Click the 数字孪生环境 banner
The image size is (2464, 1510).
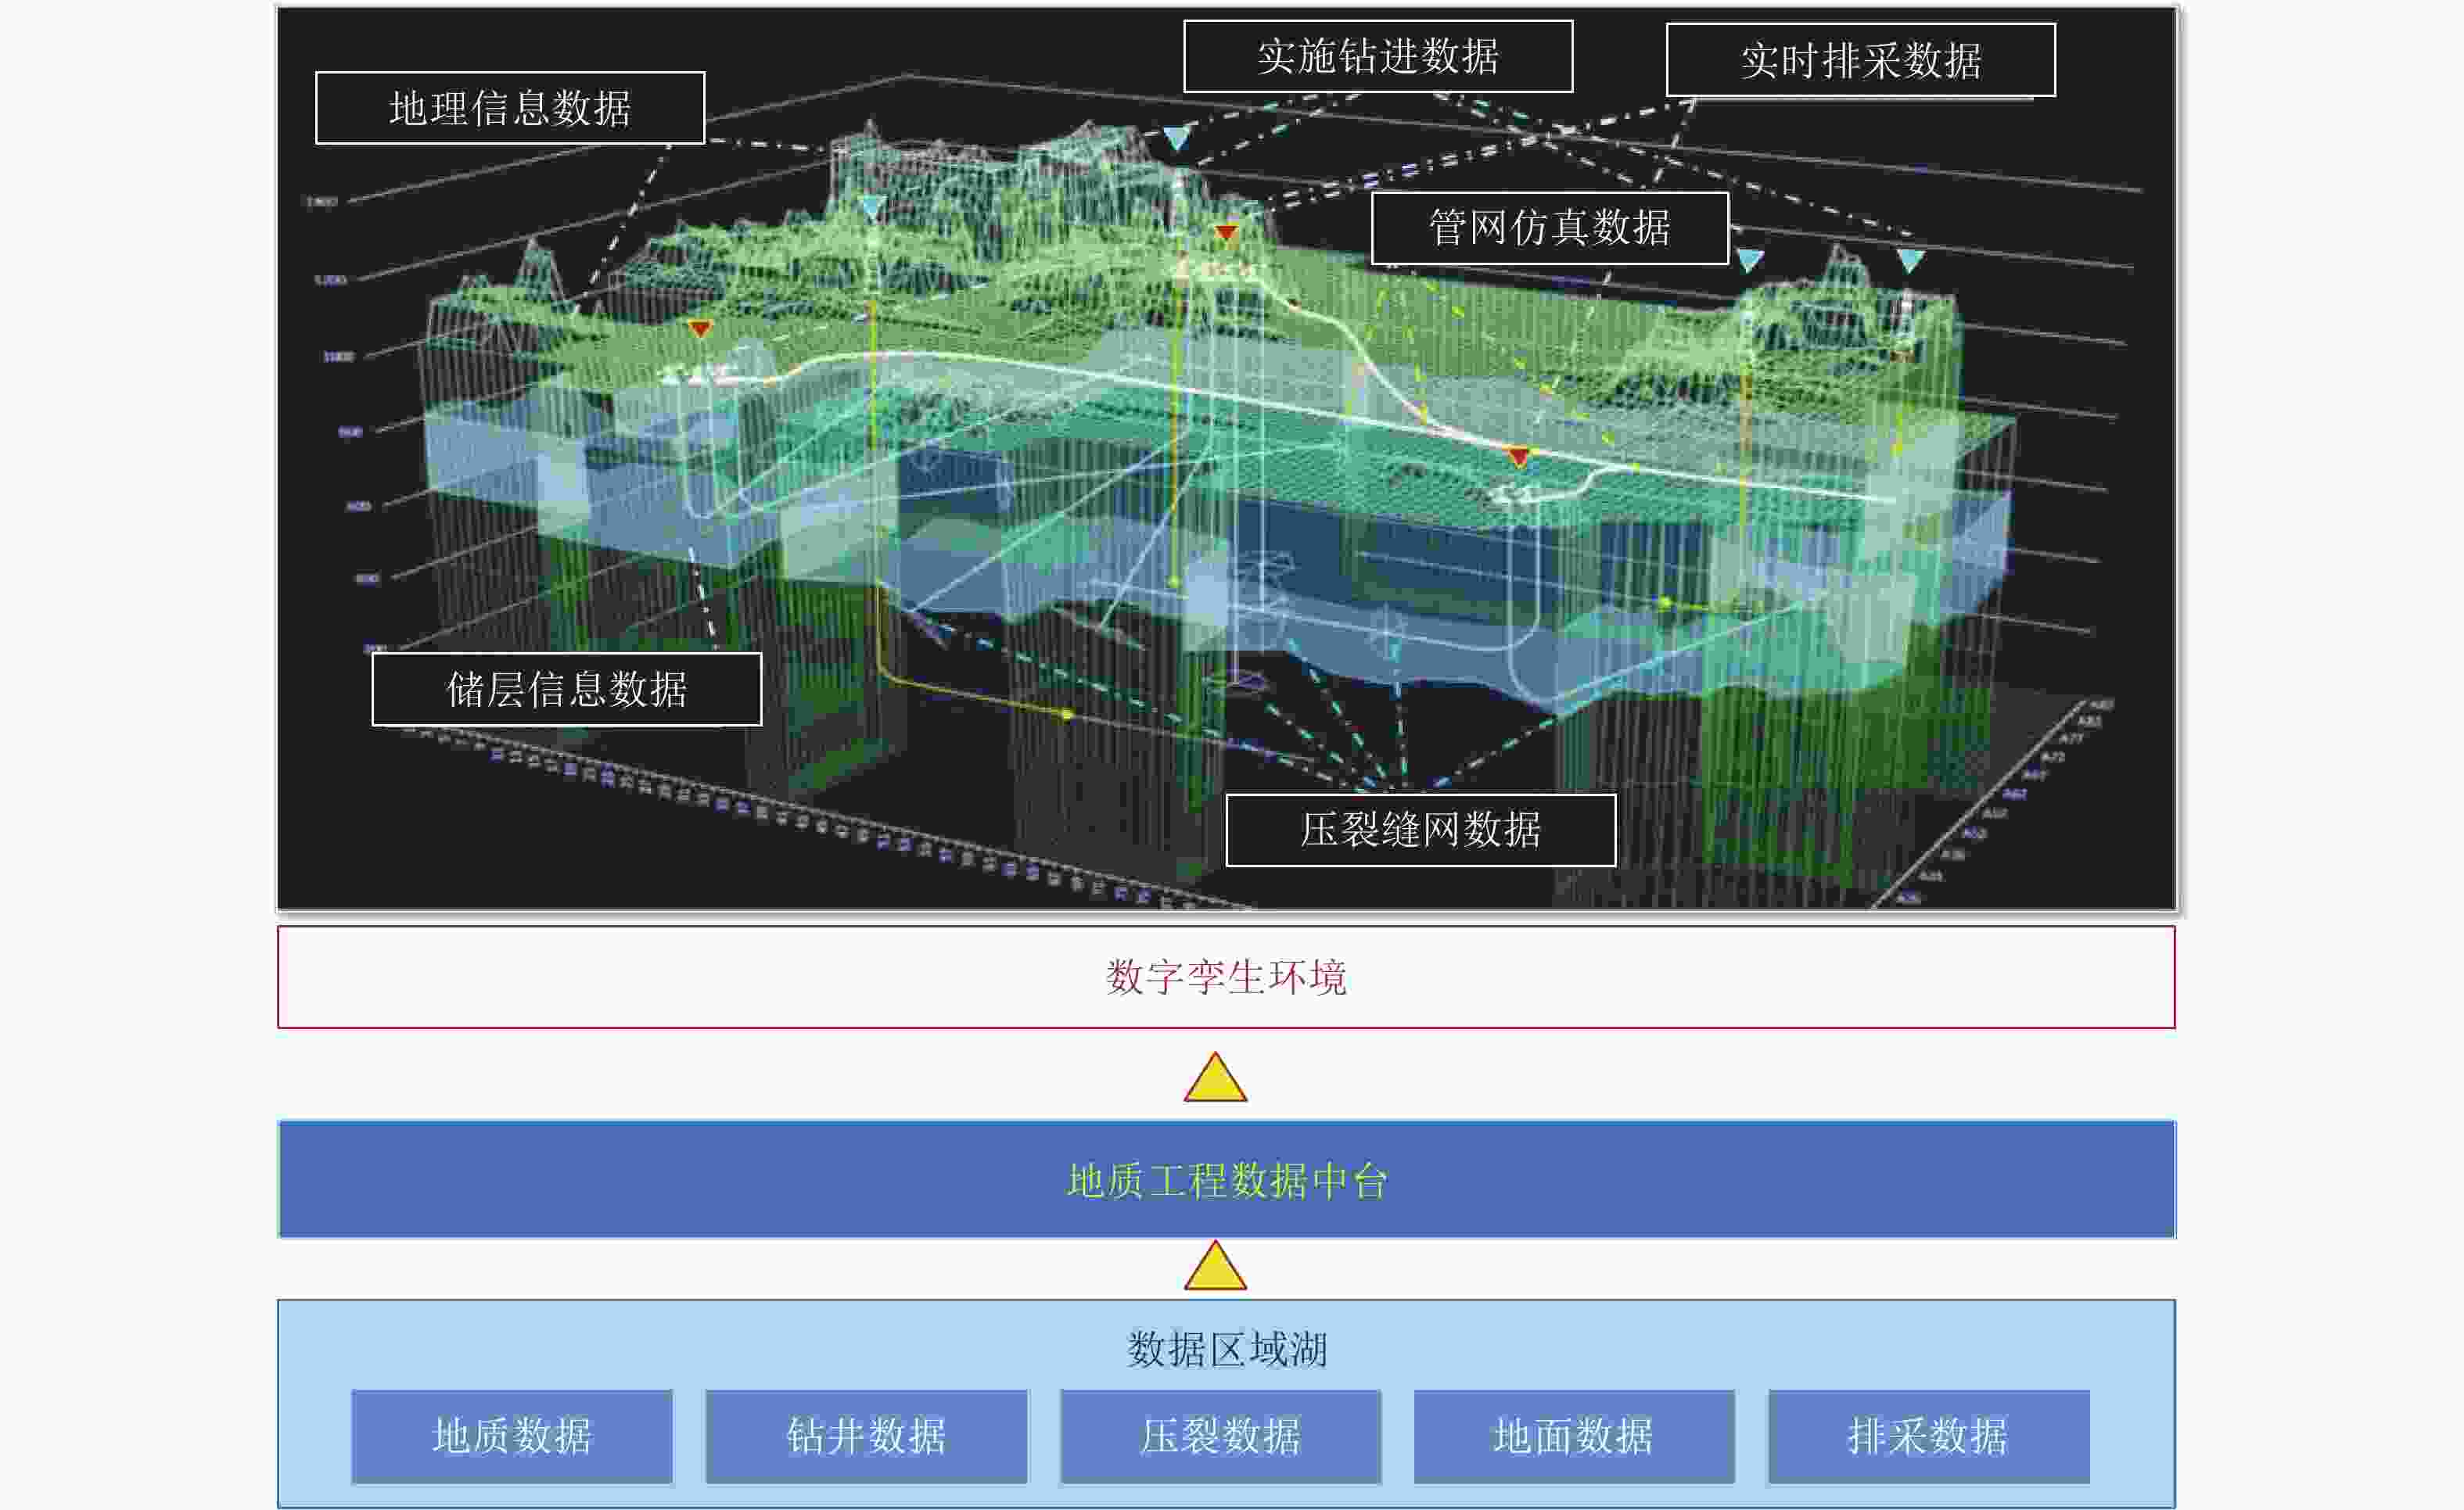1226,977
